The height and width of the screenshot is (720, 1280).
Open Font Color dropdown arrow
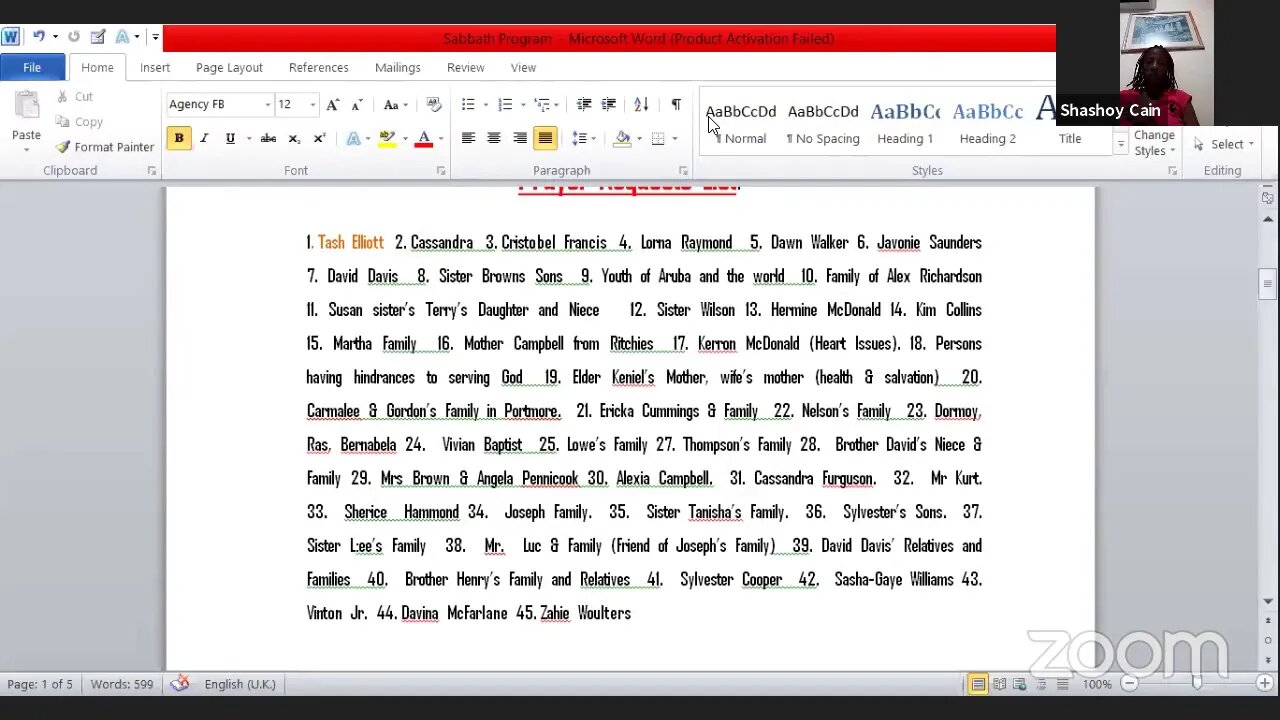[441, 138]
